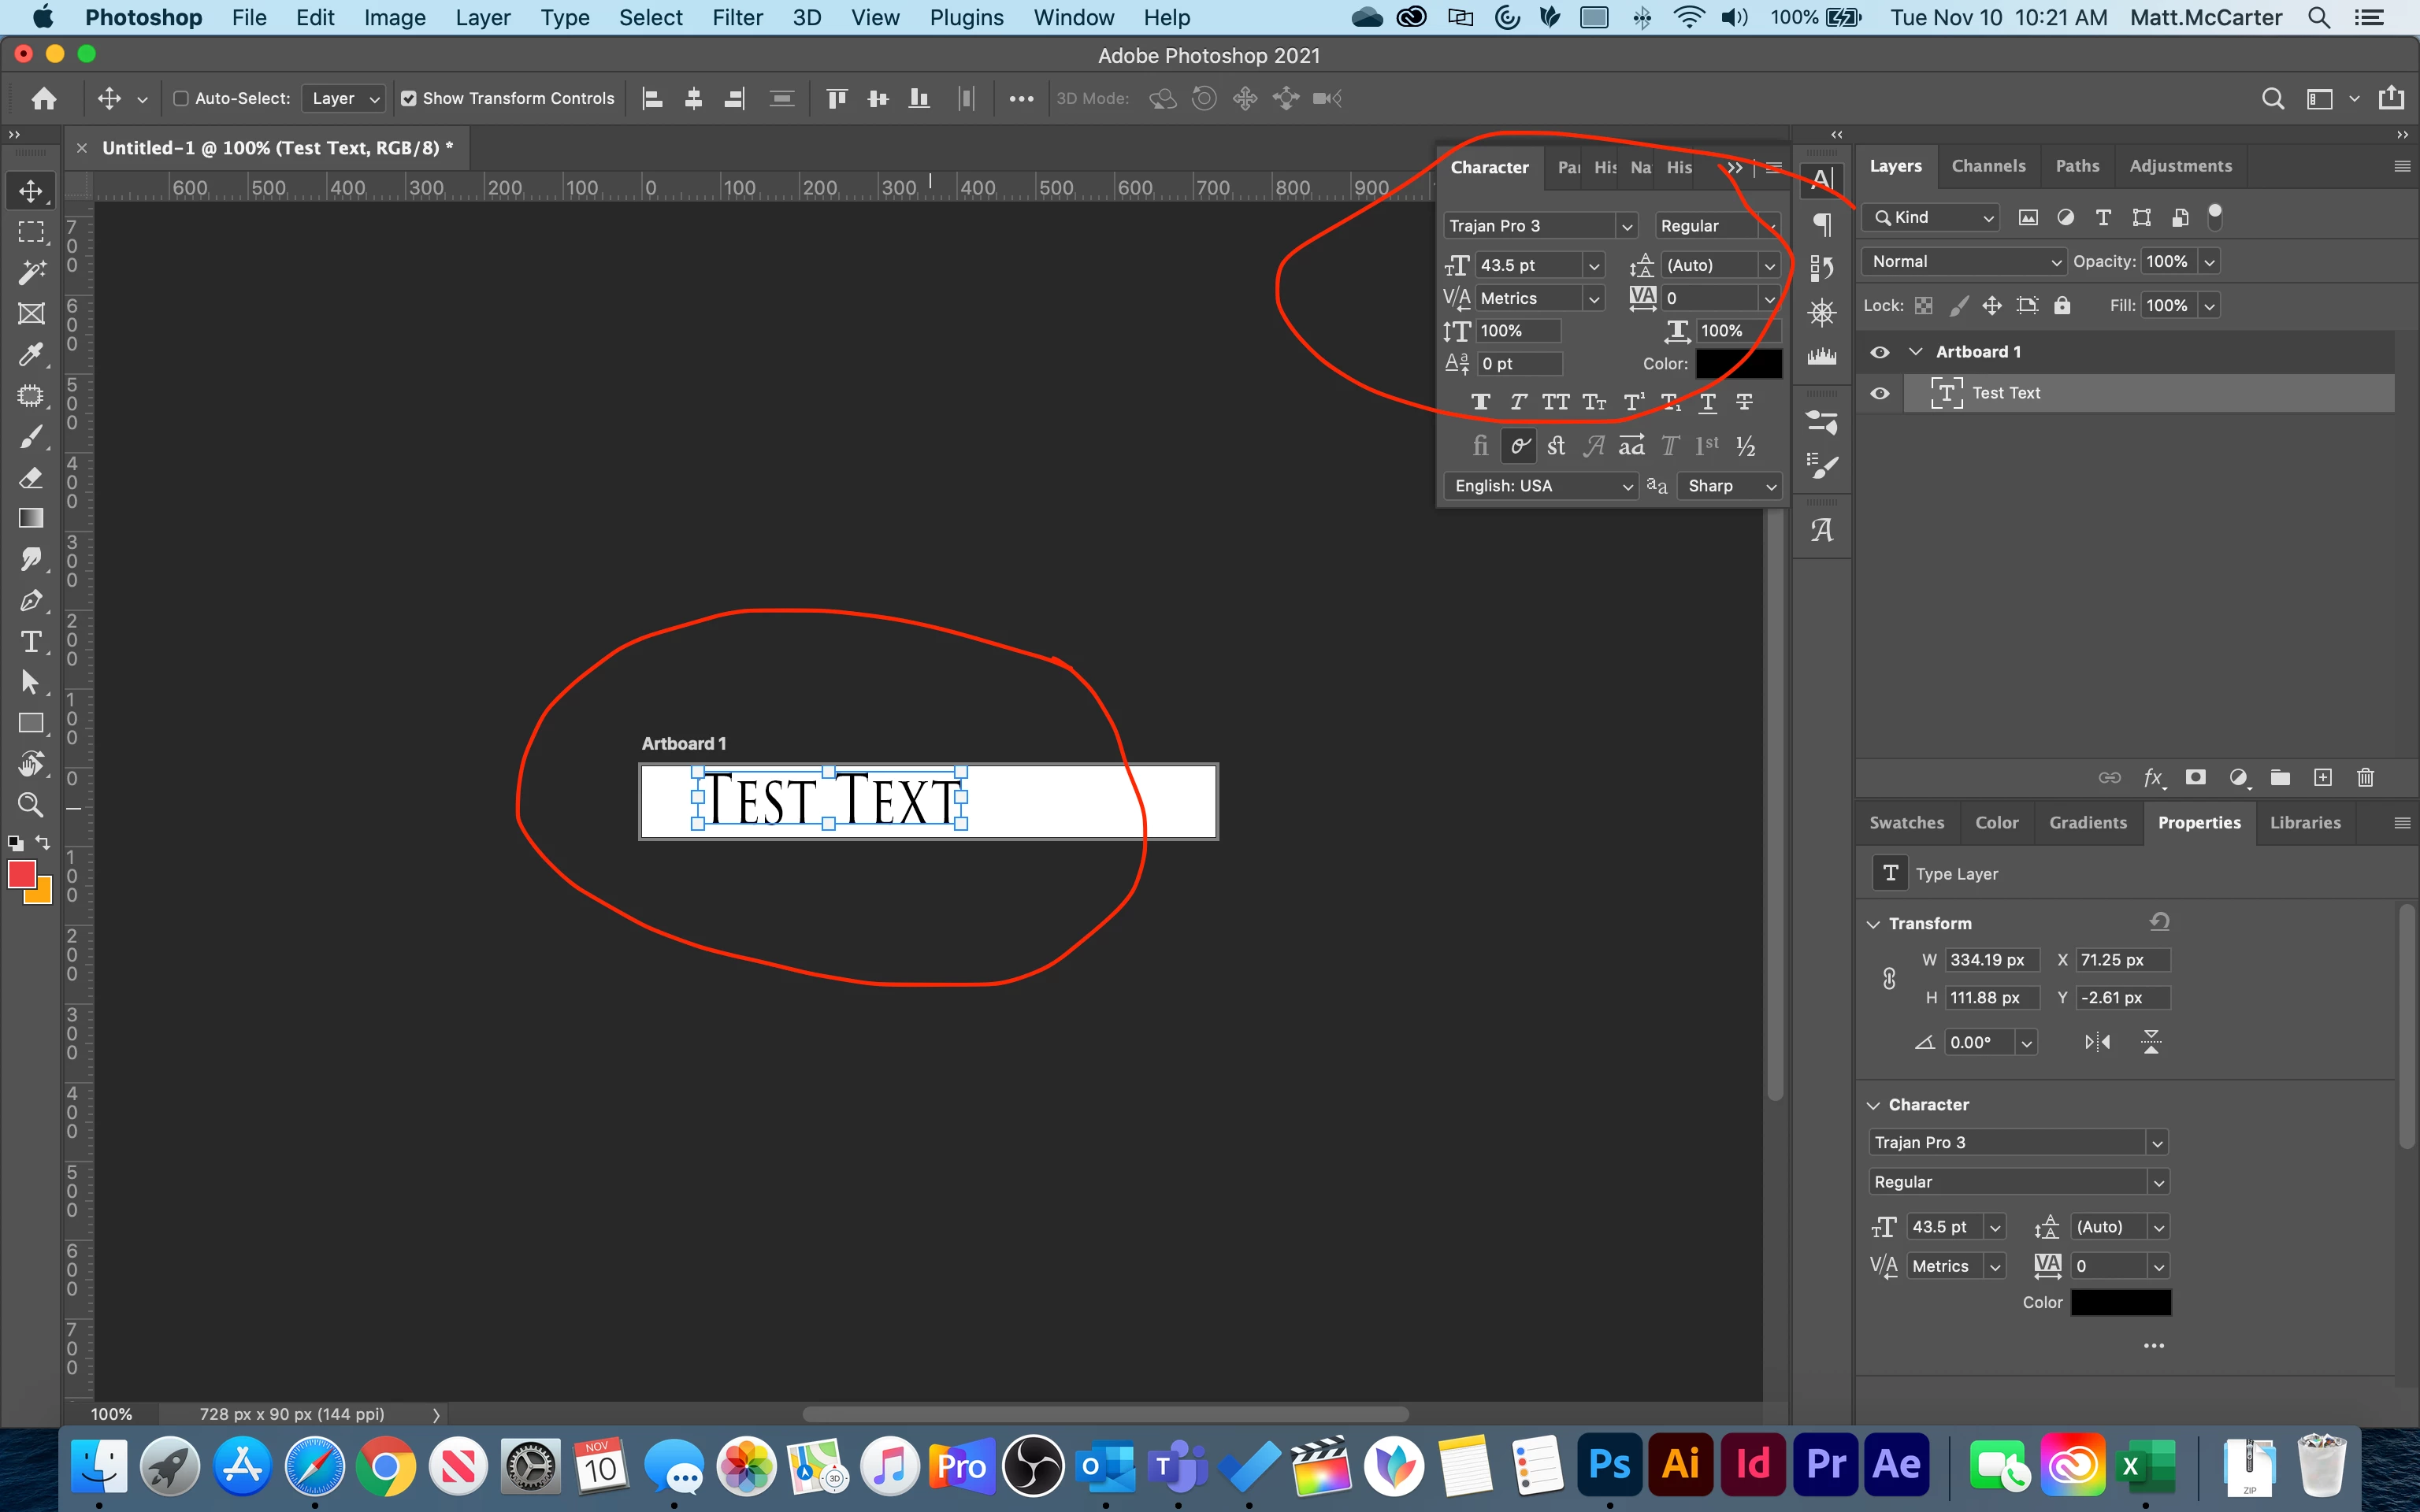Click the delete layer trash icon

(x=2365, y=778)
